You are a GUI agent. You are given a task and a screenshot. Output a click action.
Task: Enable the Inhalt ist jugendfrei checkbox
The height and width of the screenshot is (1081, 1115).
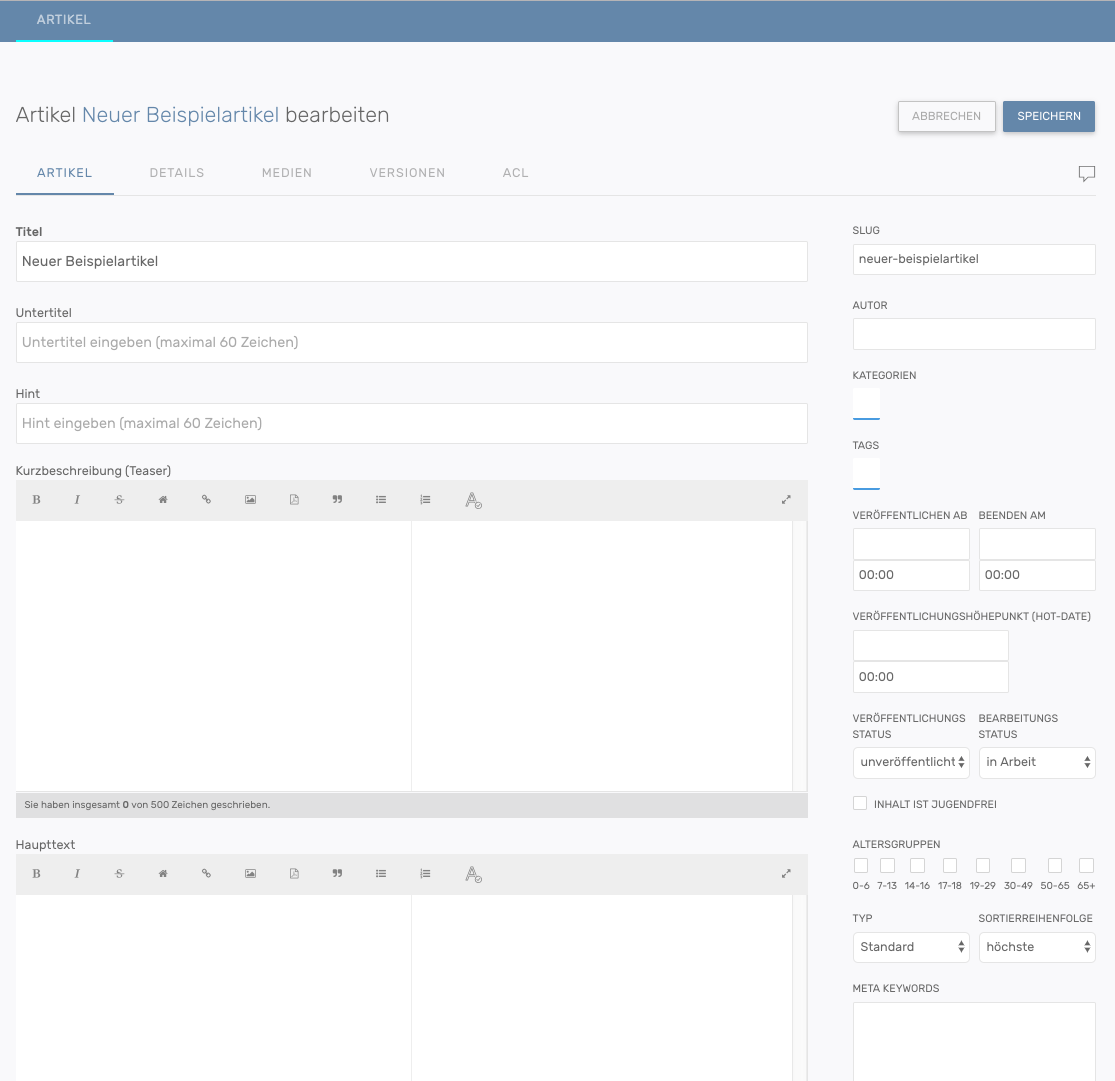860,804
